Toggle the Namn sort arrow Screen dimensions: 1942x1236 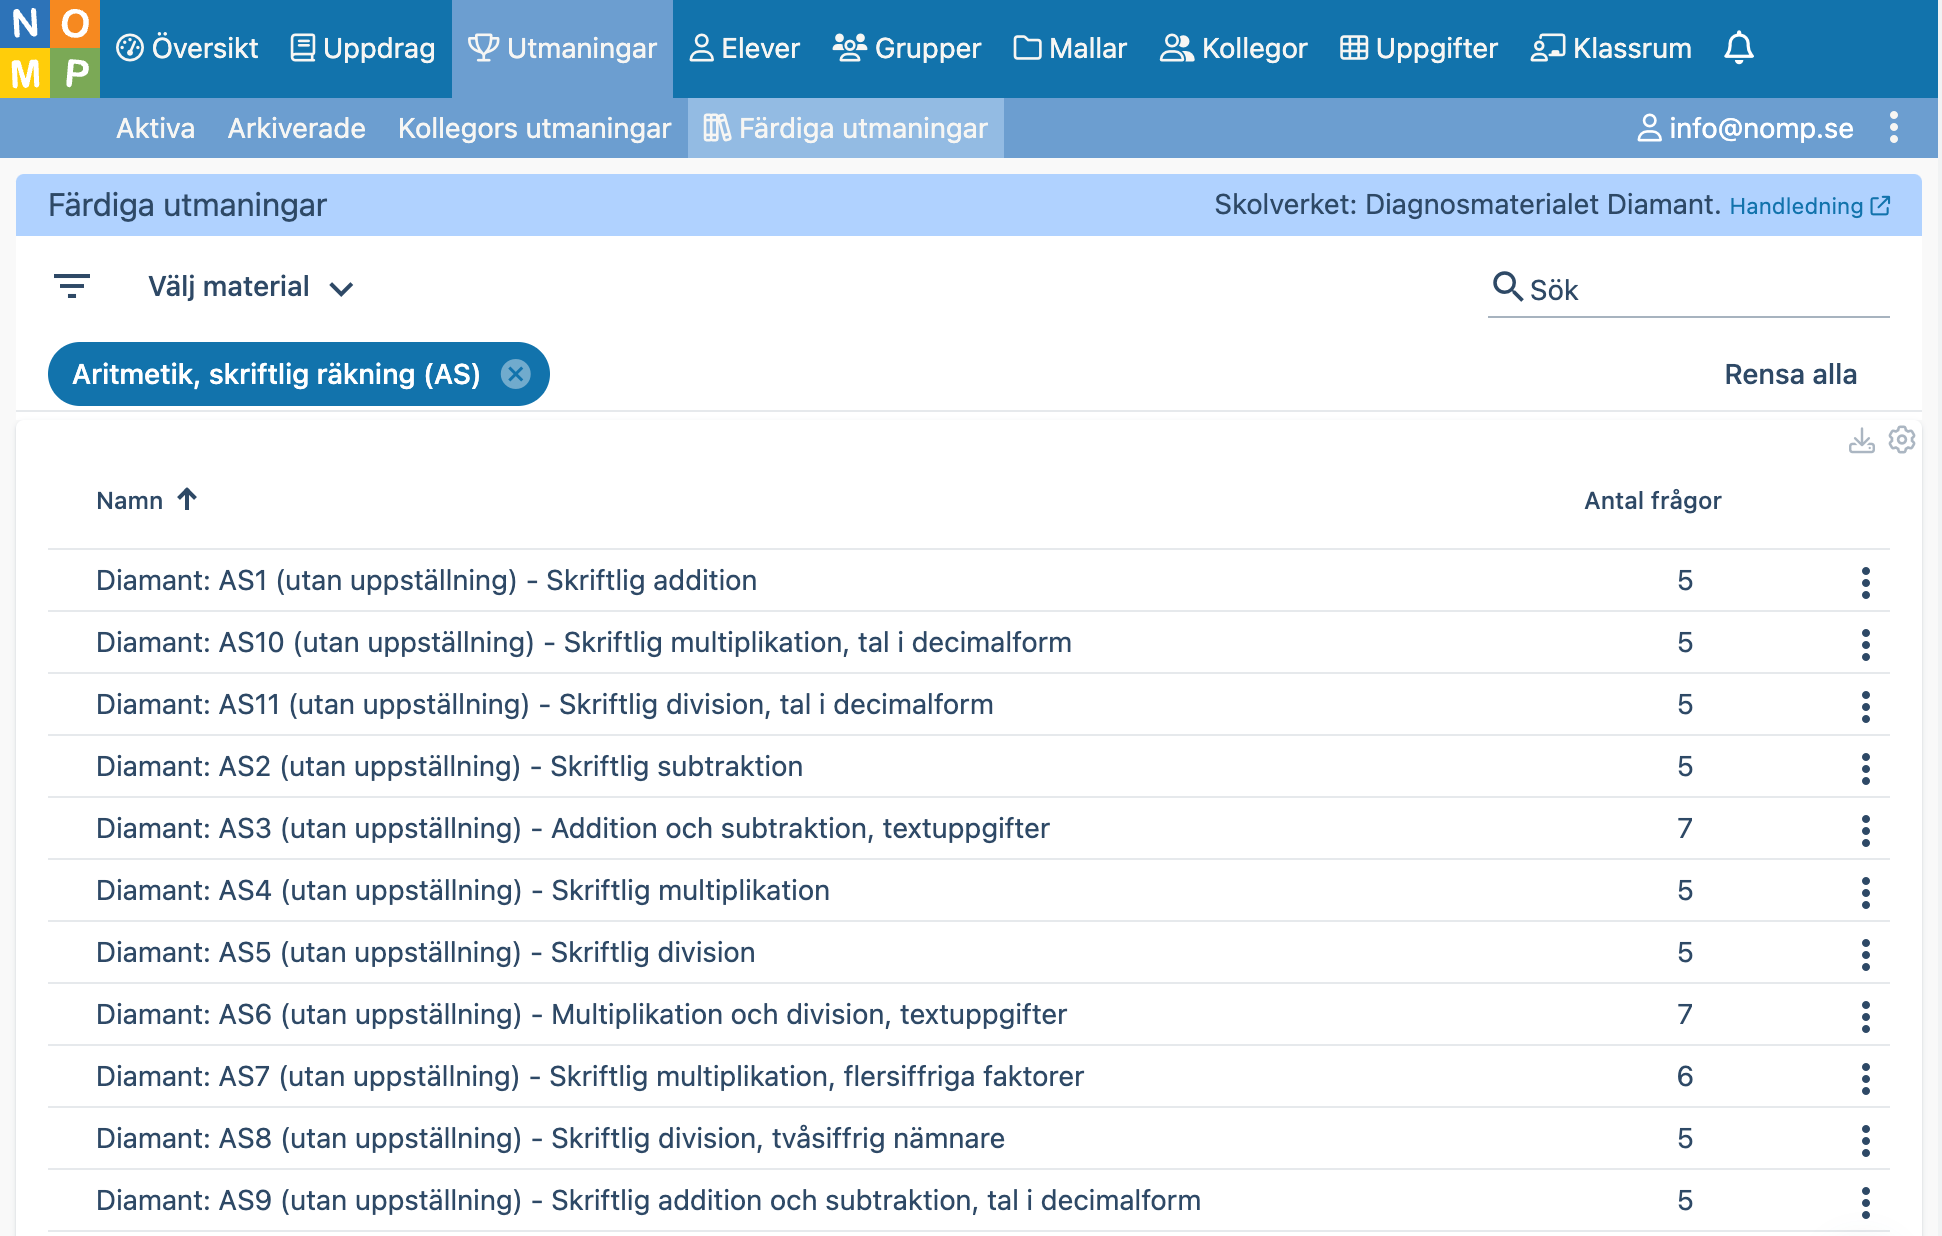[x=187, y=499]
